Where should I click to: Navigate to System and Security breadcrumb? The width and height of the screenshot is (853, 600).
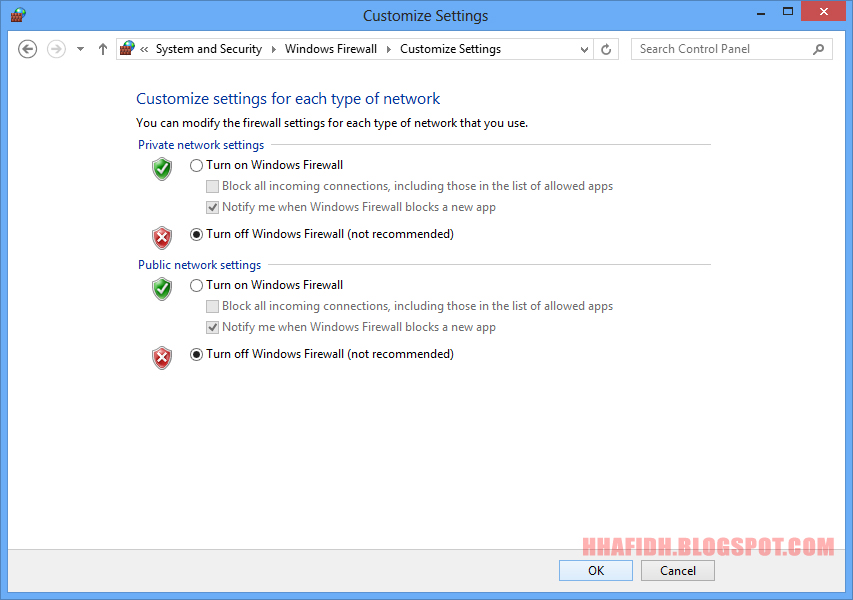(209, 48)
